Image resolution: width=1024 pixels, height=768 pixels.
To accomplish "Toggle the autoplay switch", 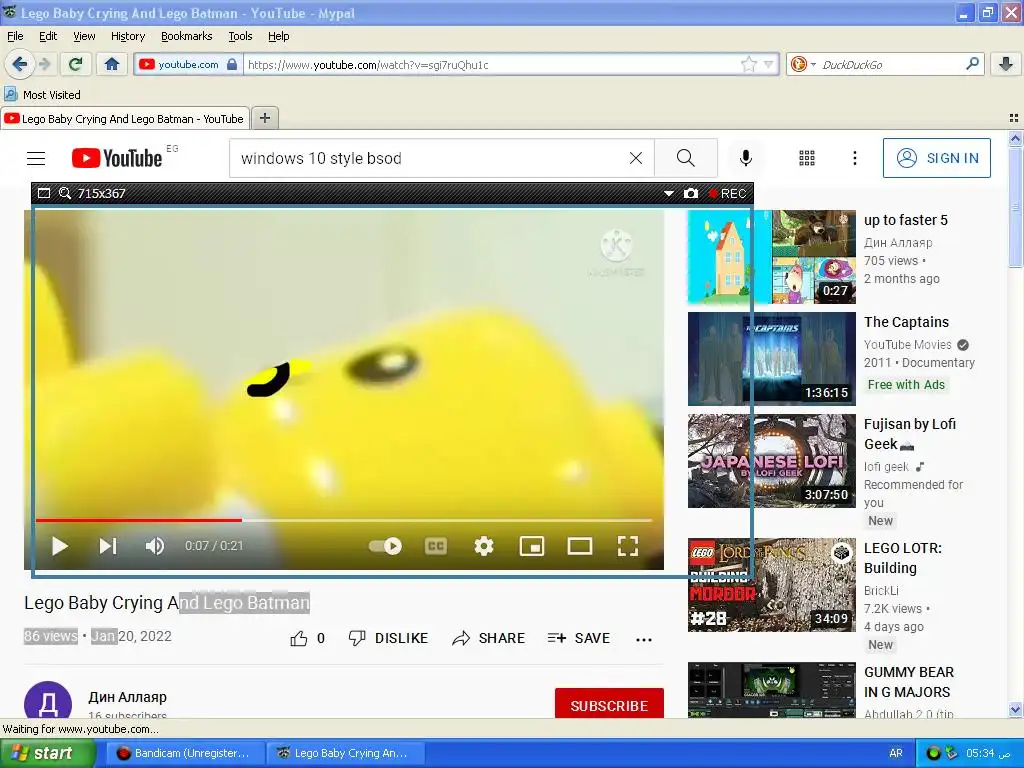I will [385, 546].
